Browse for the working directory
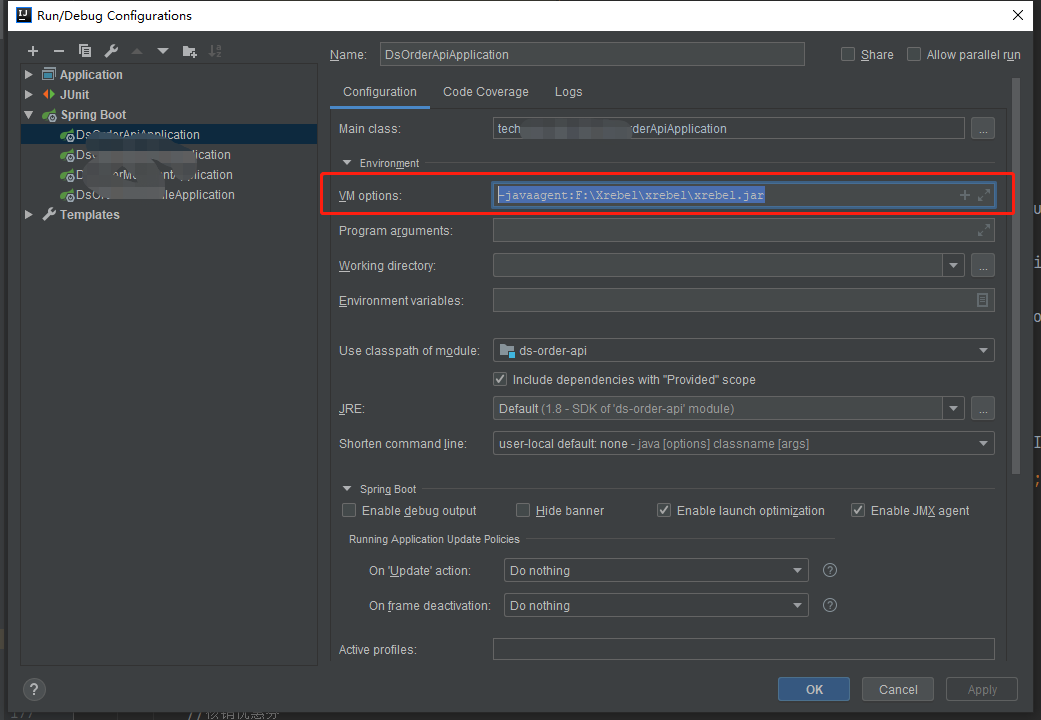The image size is (1041, 720). [x=983, y=265]
